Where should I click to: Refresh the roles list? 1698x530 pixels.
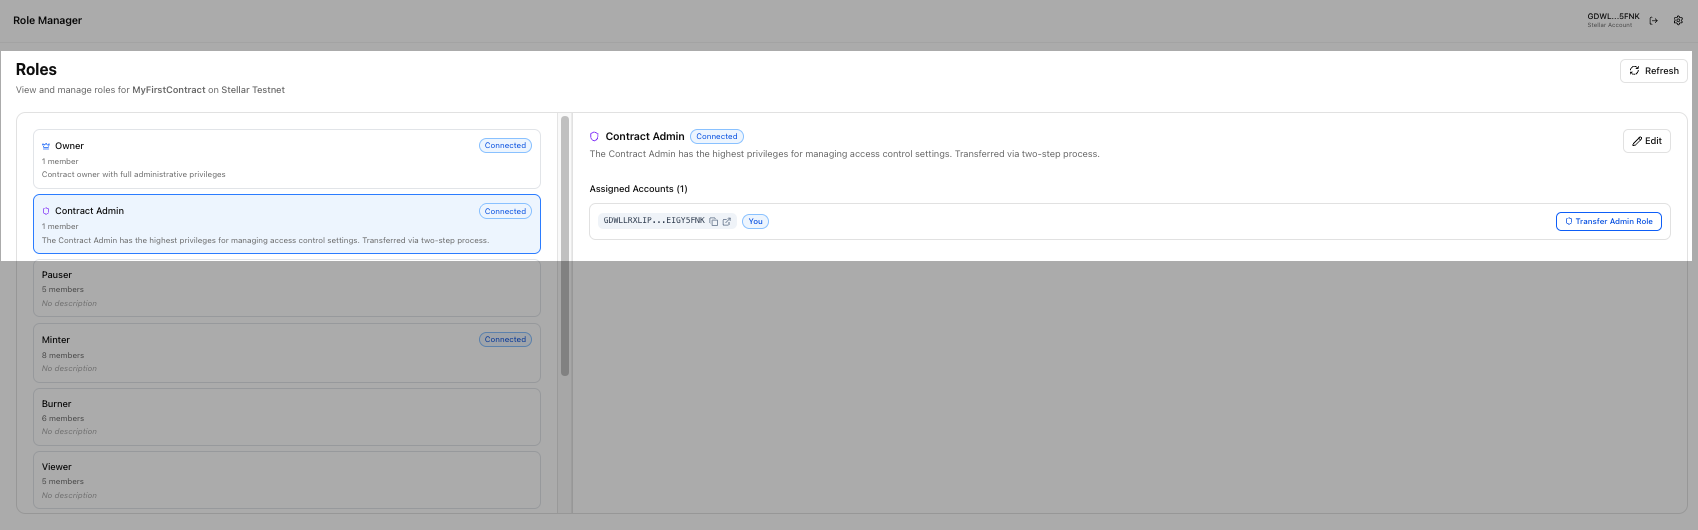point(1653,71)
